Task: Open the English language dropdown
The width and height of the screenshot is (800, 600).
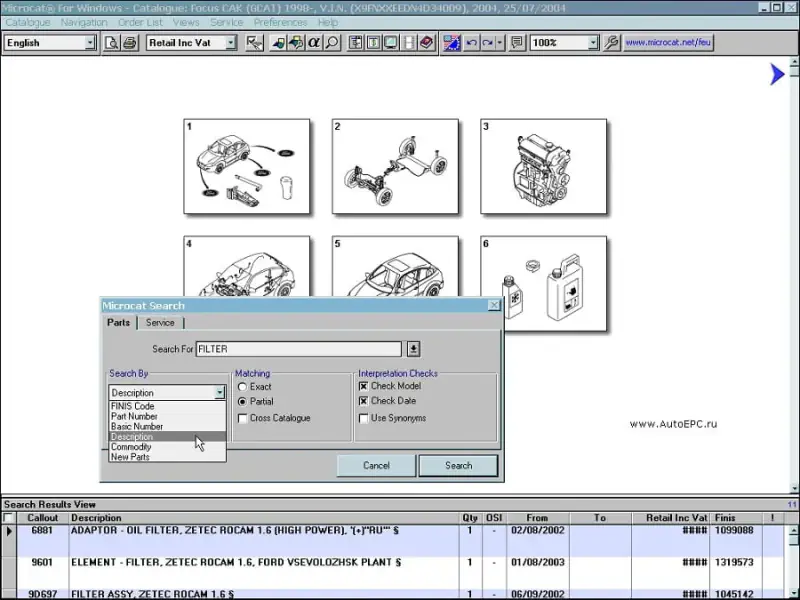Action: (89, 43)
